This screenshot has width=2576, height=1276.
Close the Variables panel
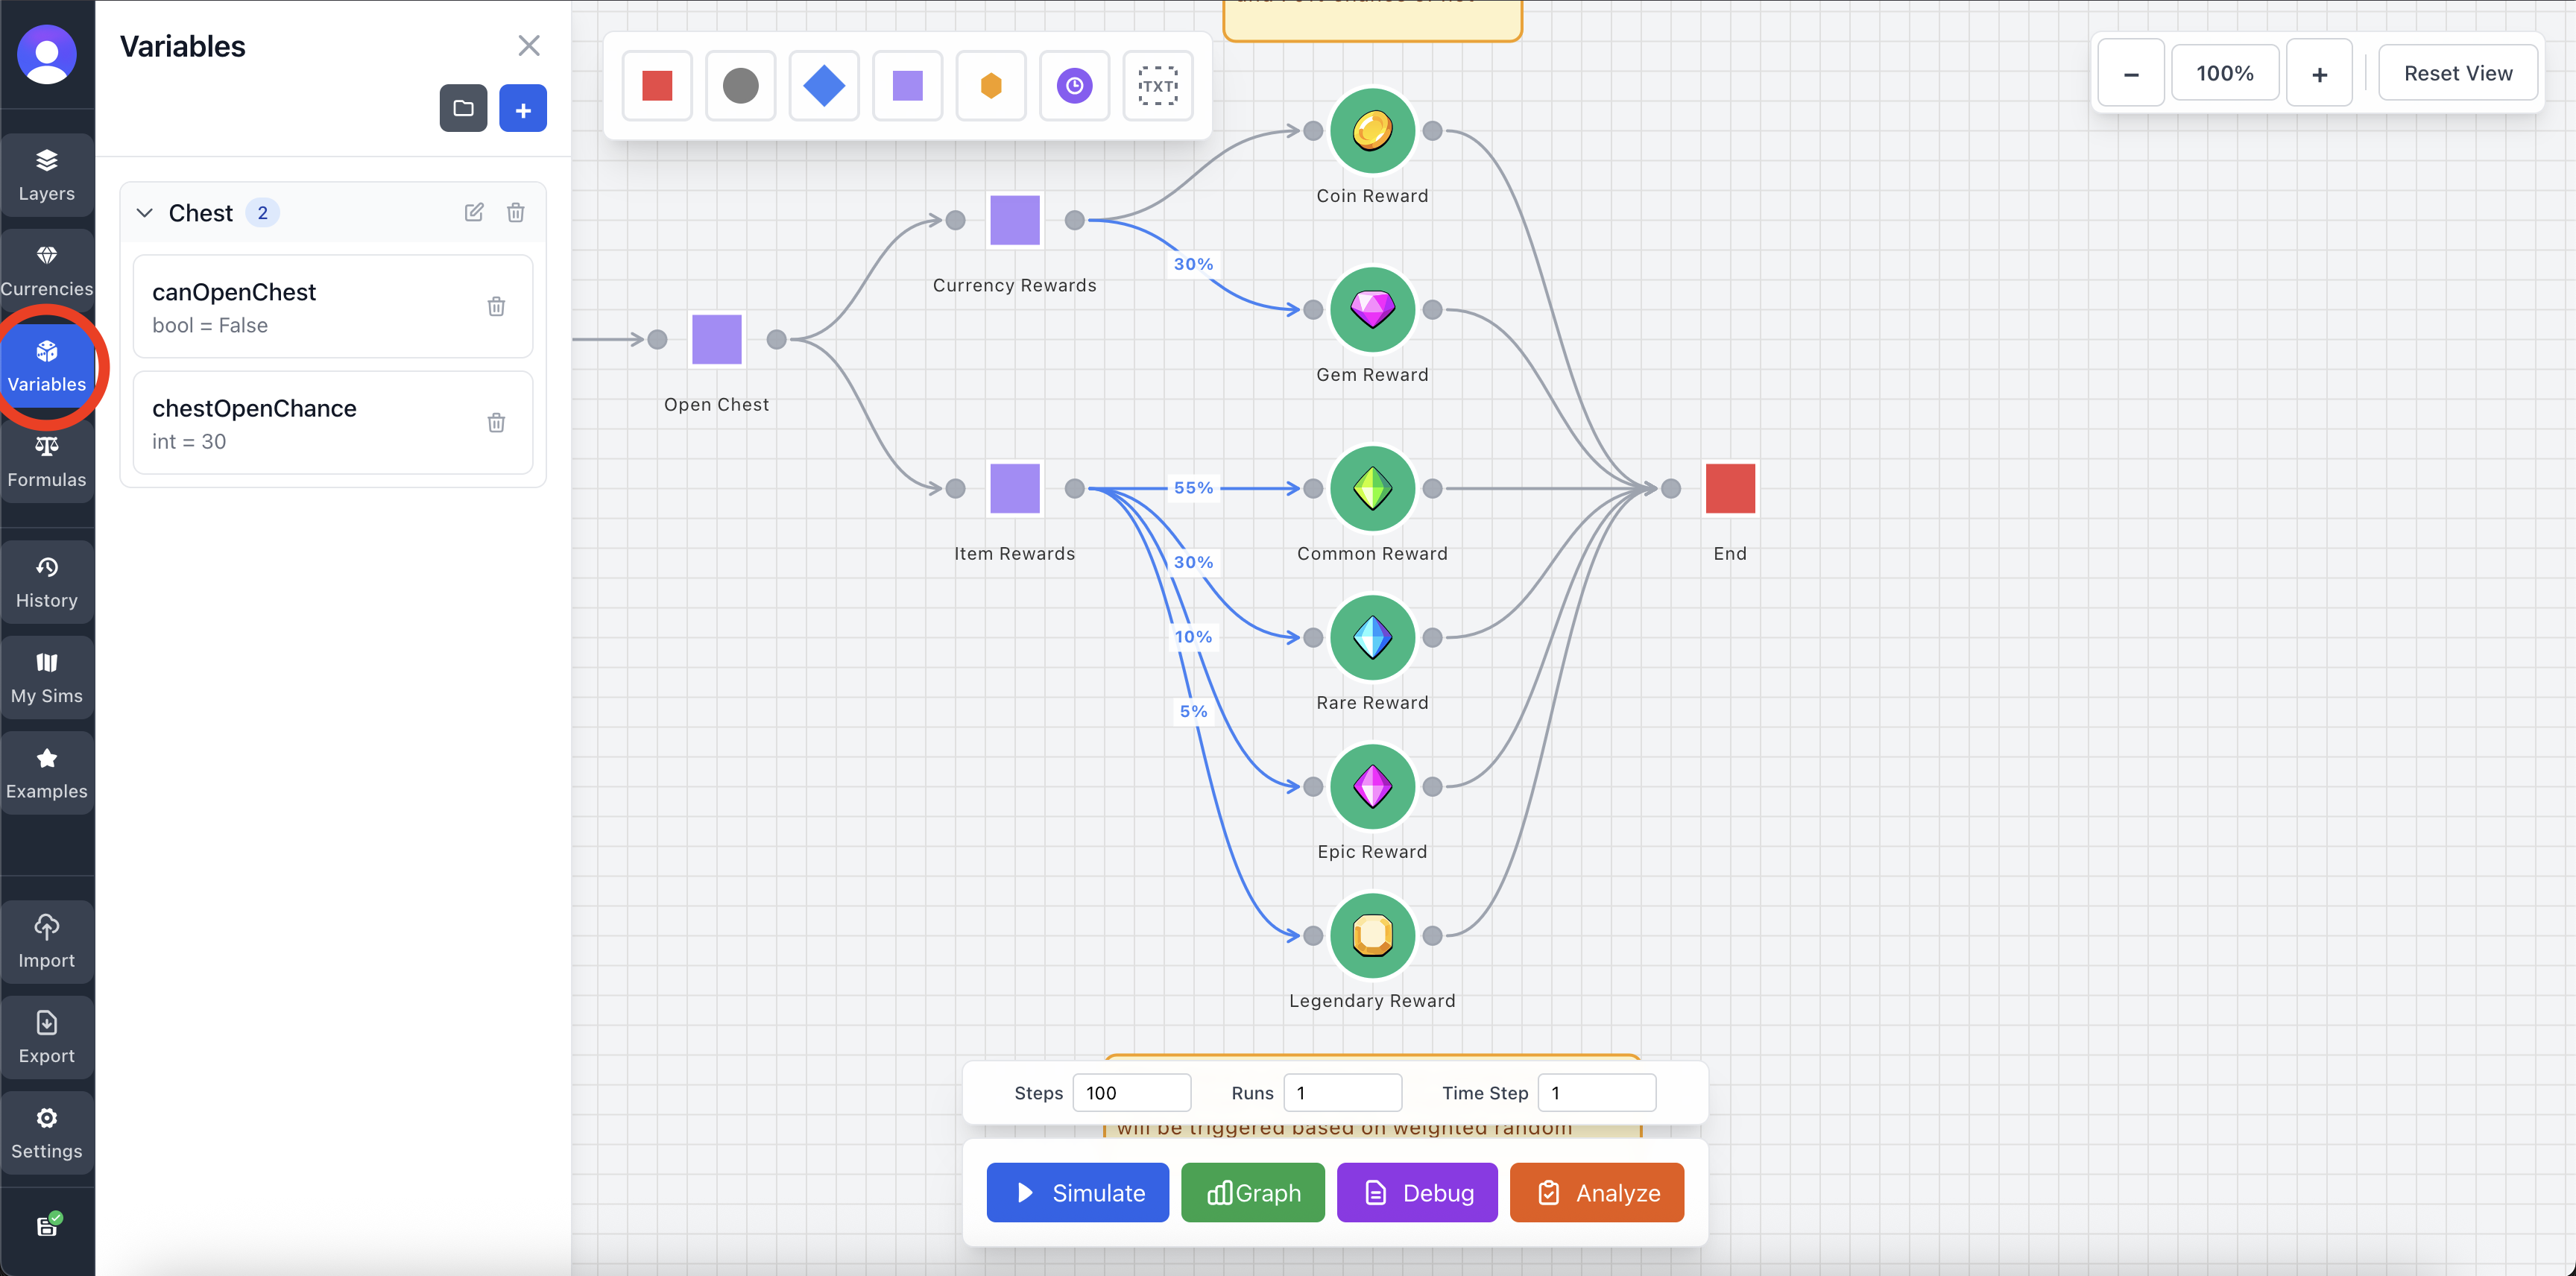(528, 46)
